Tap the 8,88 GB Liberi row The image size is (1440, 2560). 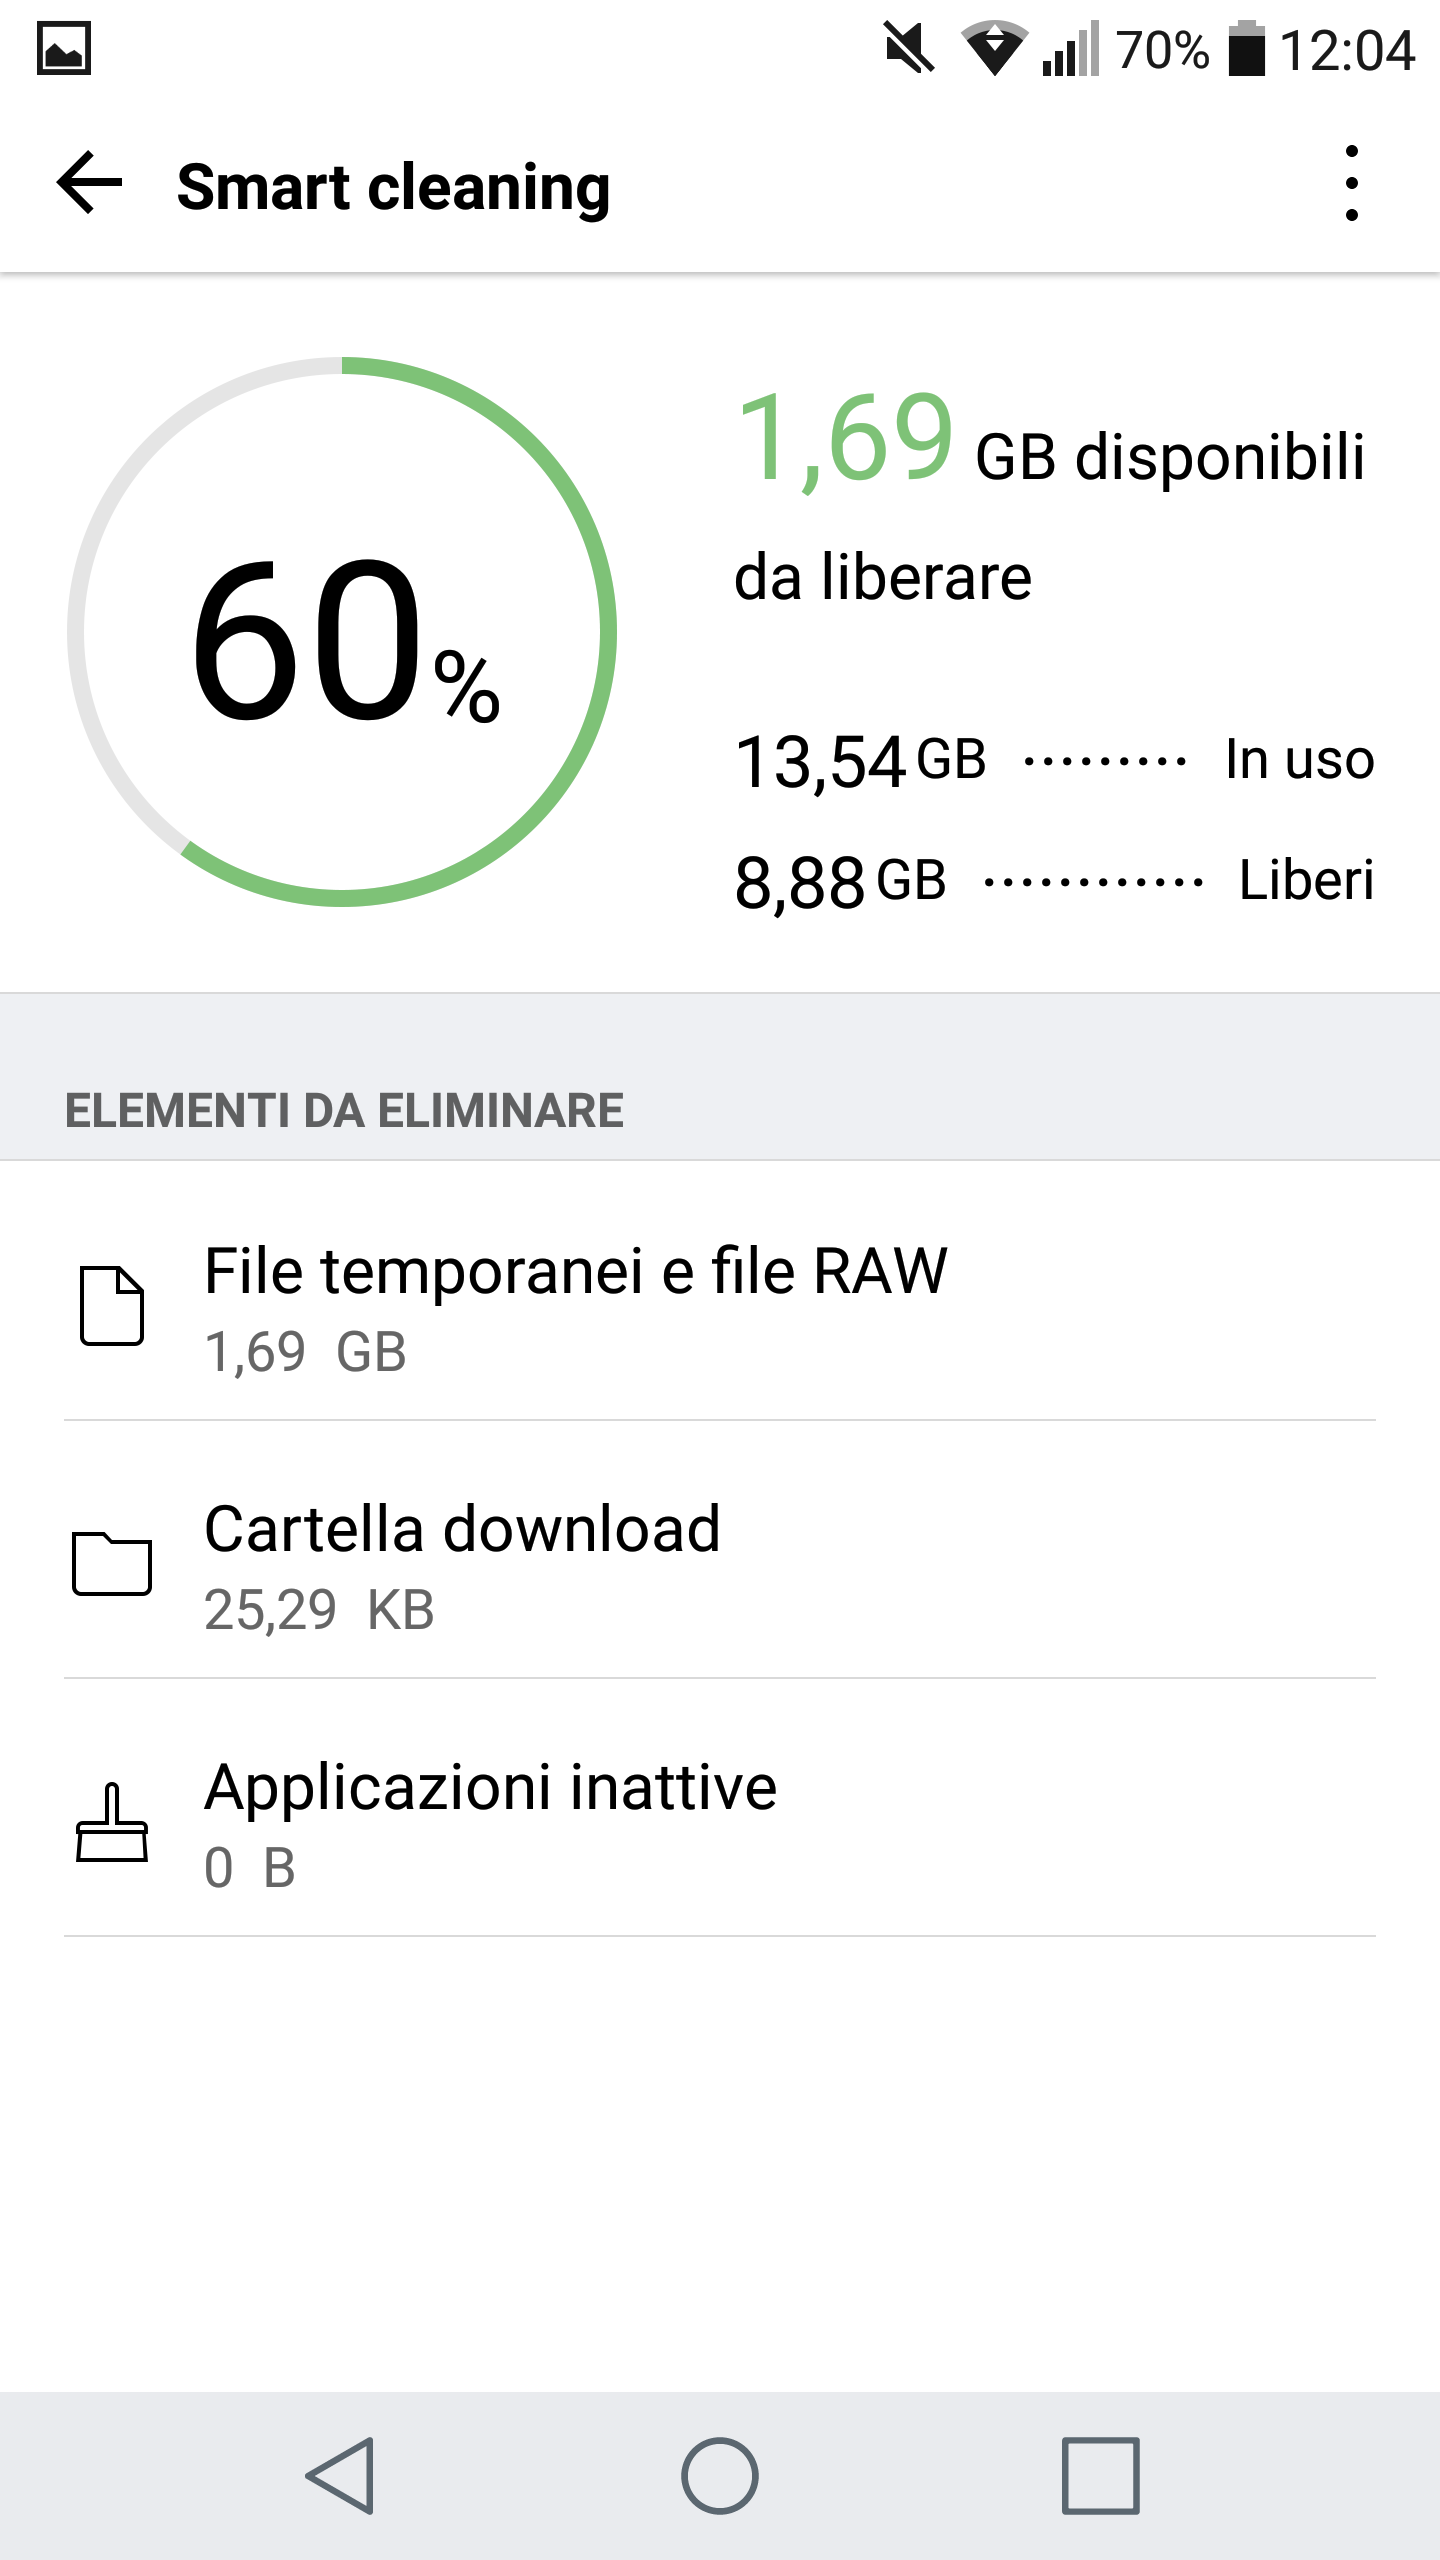pos(1054,881)
